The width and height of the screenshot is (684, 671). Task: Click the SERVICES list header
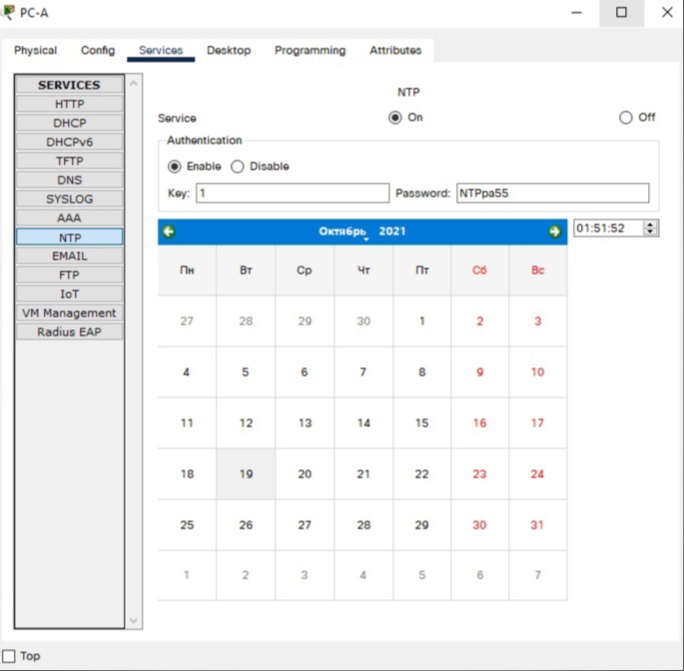click(x=69, y=85)
